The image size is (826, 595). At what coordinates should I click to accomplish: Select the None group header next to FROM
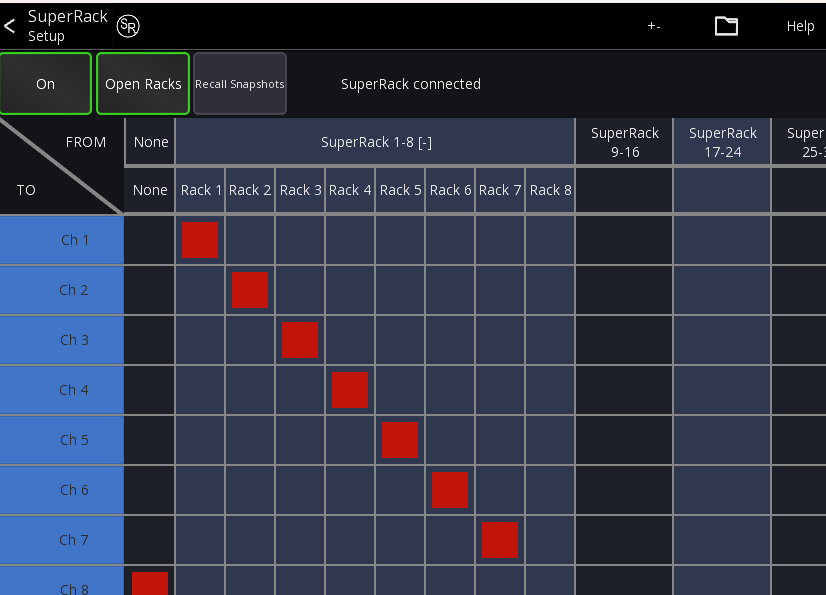151,142
